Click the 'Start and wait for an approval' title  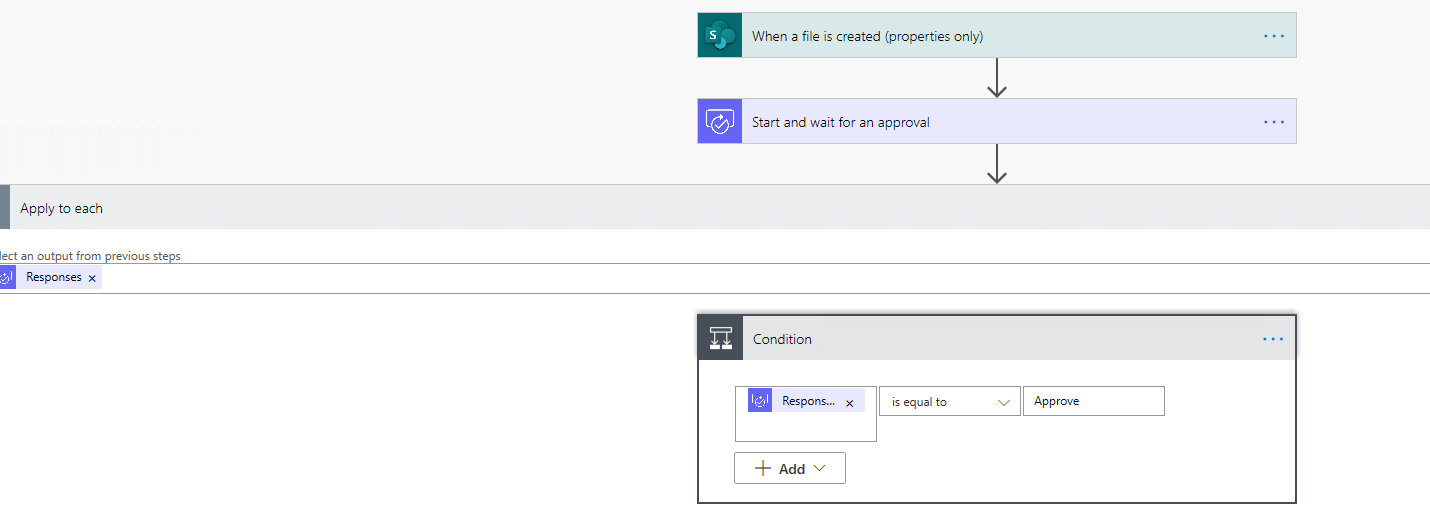click(x=841, y=122)
